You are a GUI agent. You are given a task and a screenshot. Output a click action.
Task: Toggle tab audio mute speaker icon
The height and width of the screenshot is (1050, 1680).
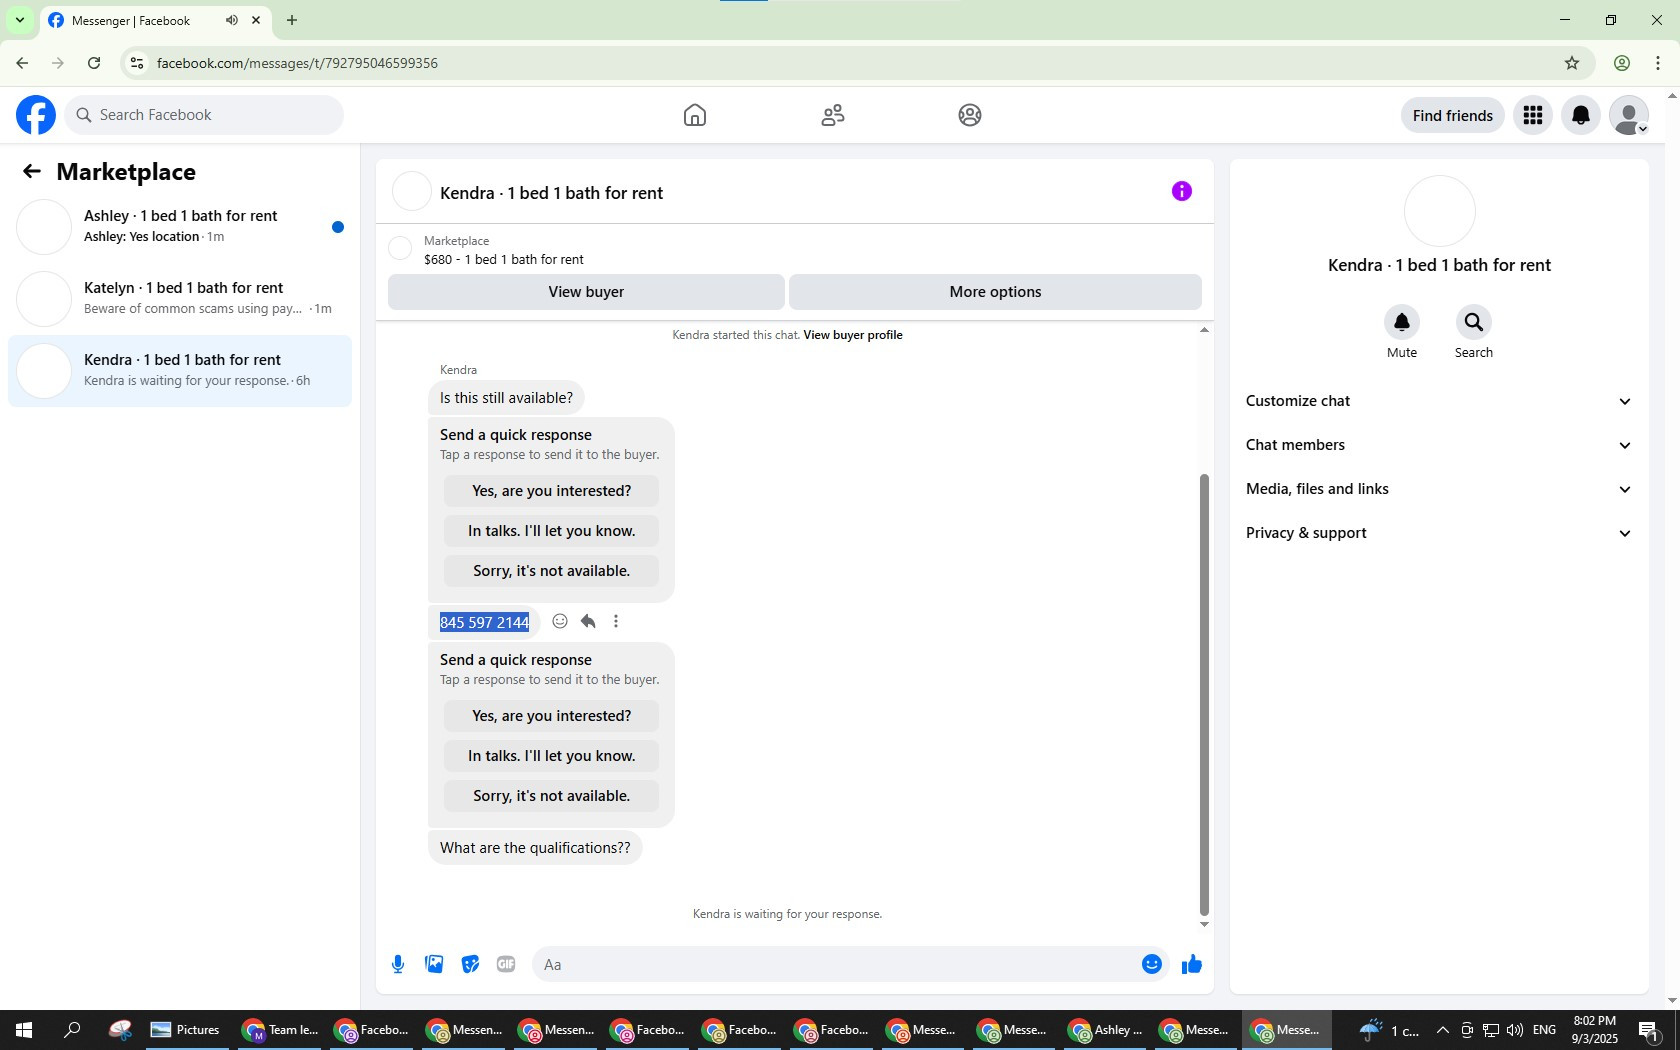[232, 20]
